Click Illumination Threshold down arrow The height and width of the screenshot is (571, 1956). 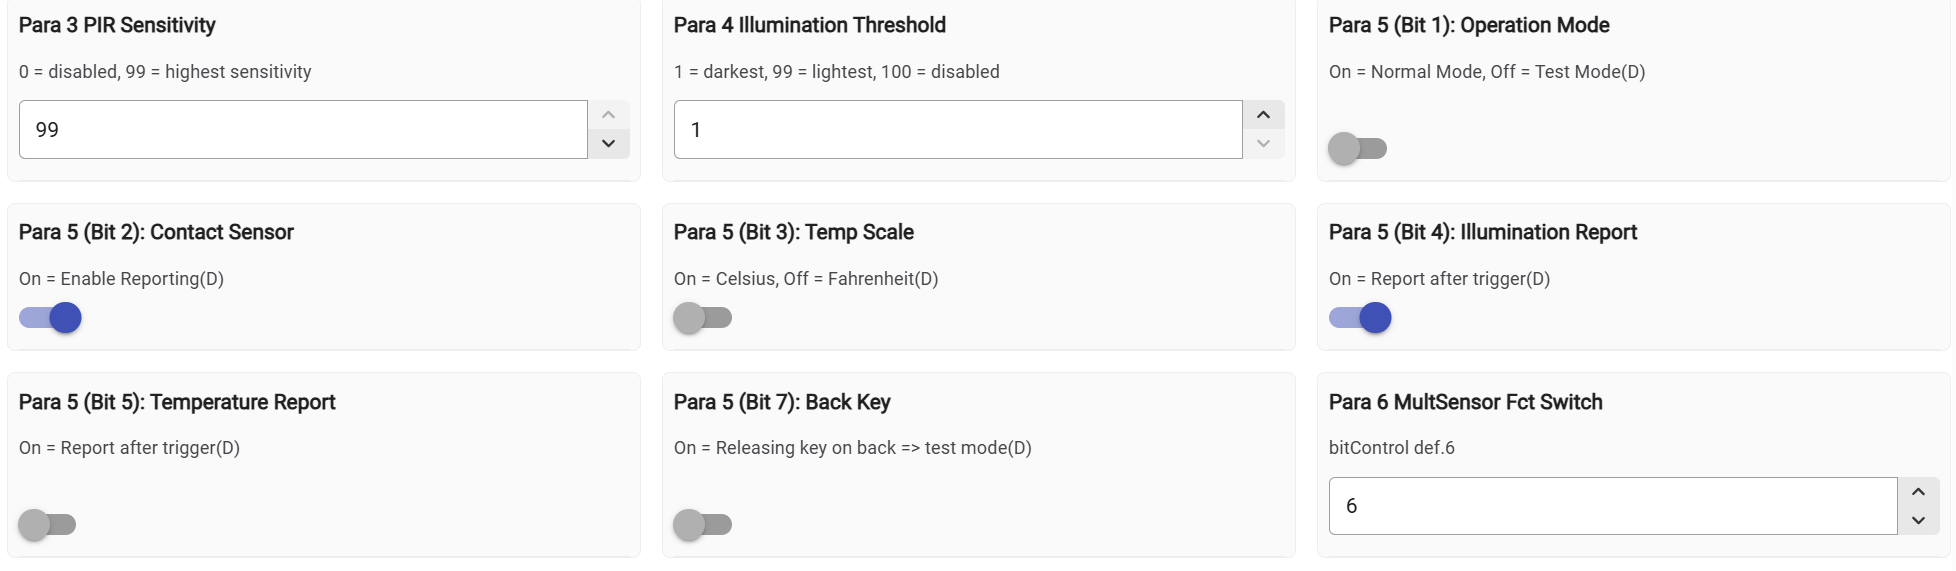tap(1263, 144)
